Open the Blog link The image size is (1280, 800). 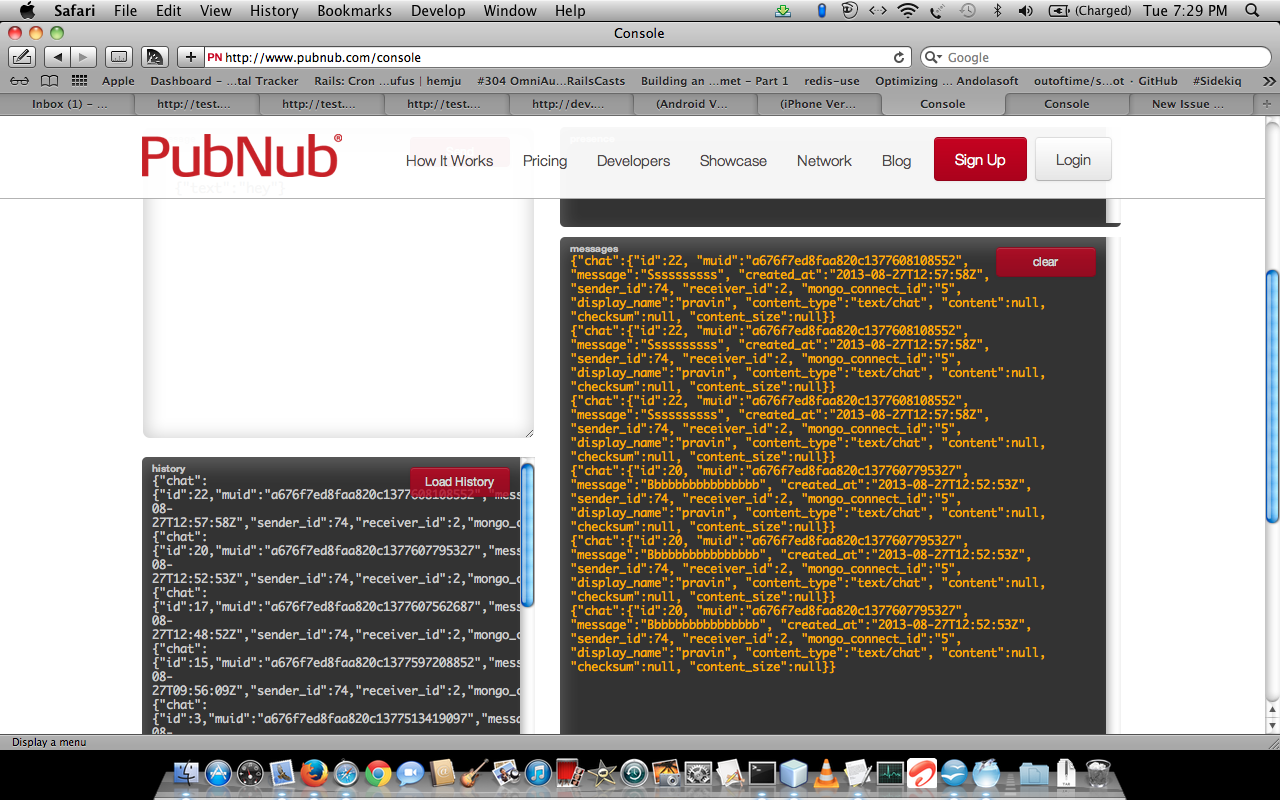click(896, 160)
